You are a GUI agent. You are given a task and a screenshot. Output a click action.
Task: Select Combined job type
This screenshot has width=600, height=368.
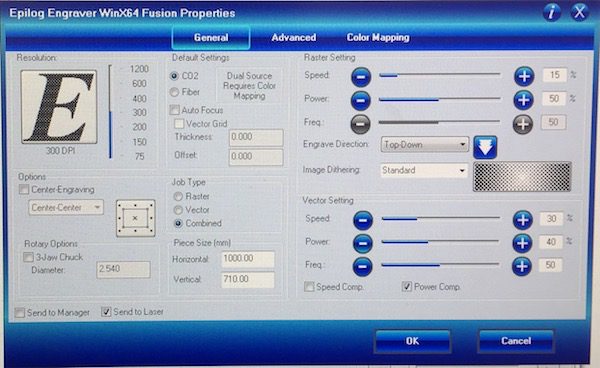click(x=178, y=223)
